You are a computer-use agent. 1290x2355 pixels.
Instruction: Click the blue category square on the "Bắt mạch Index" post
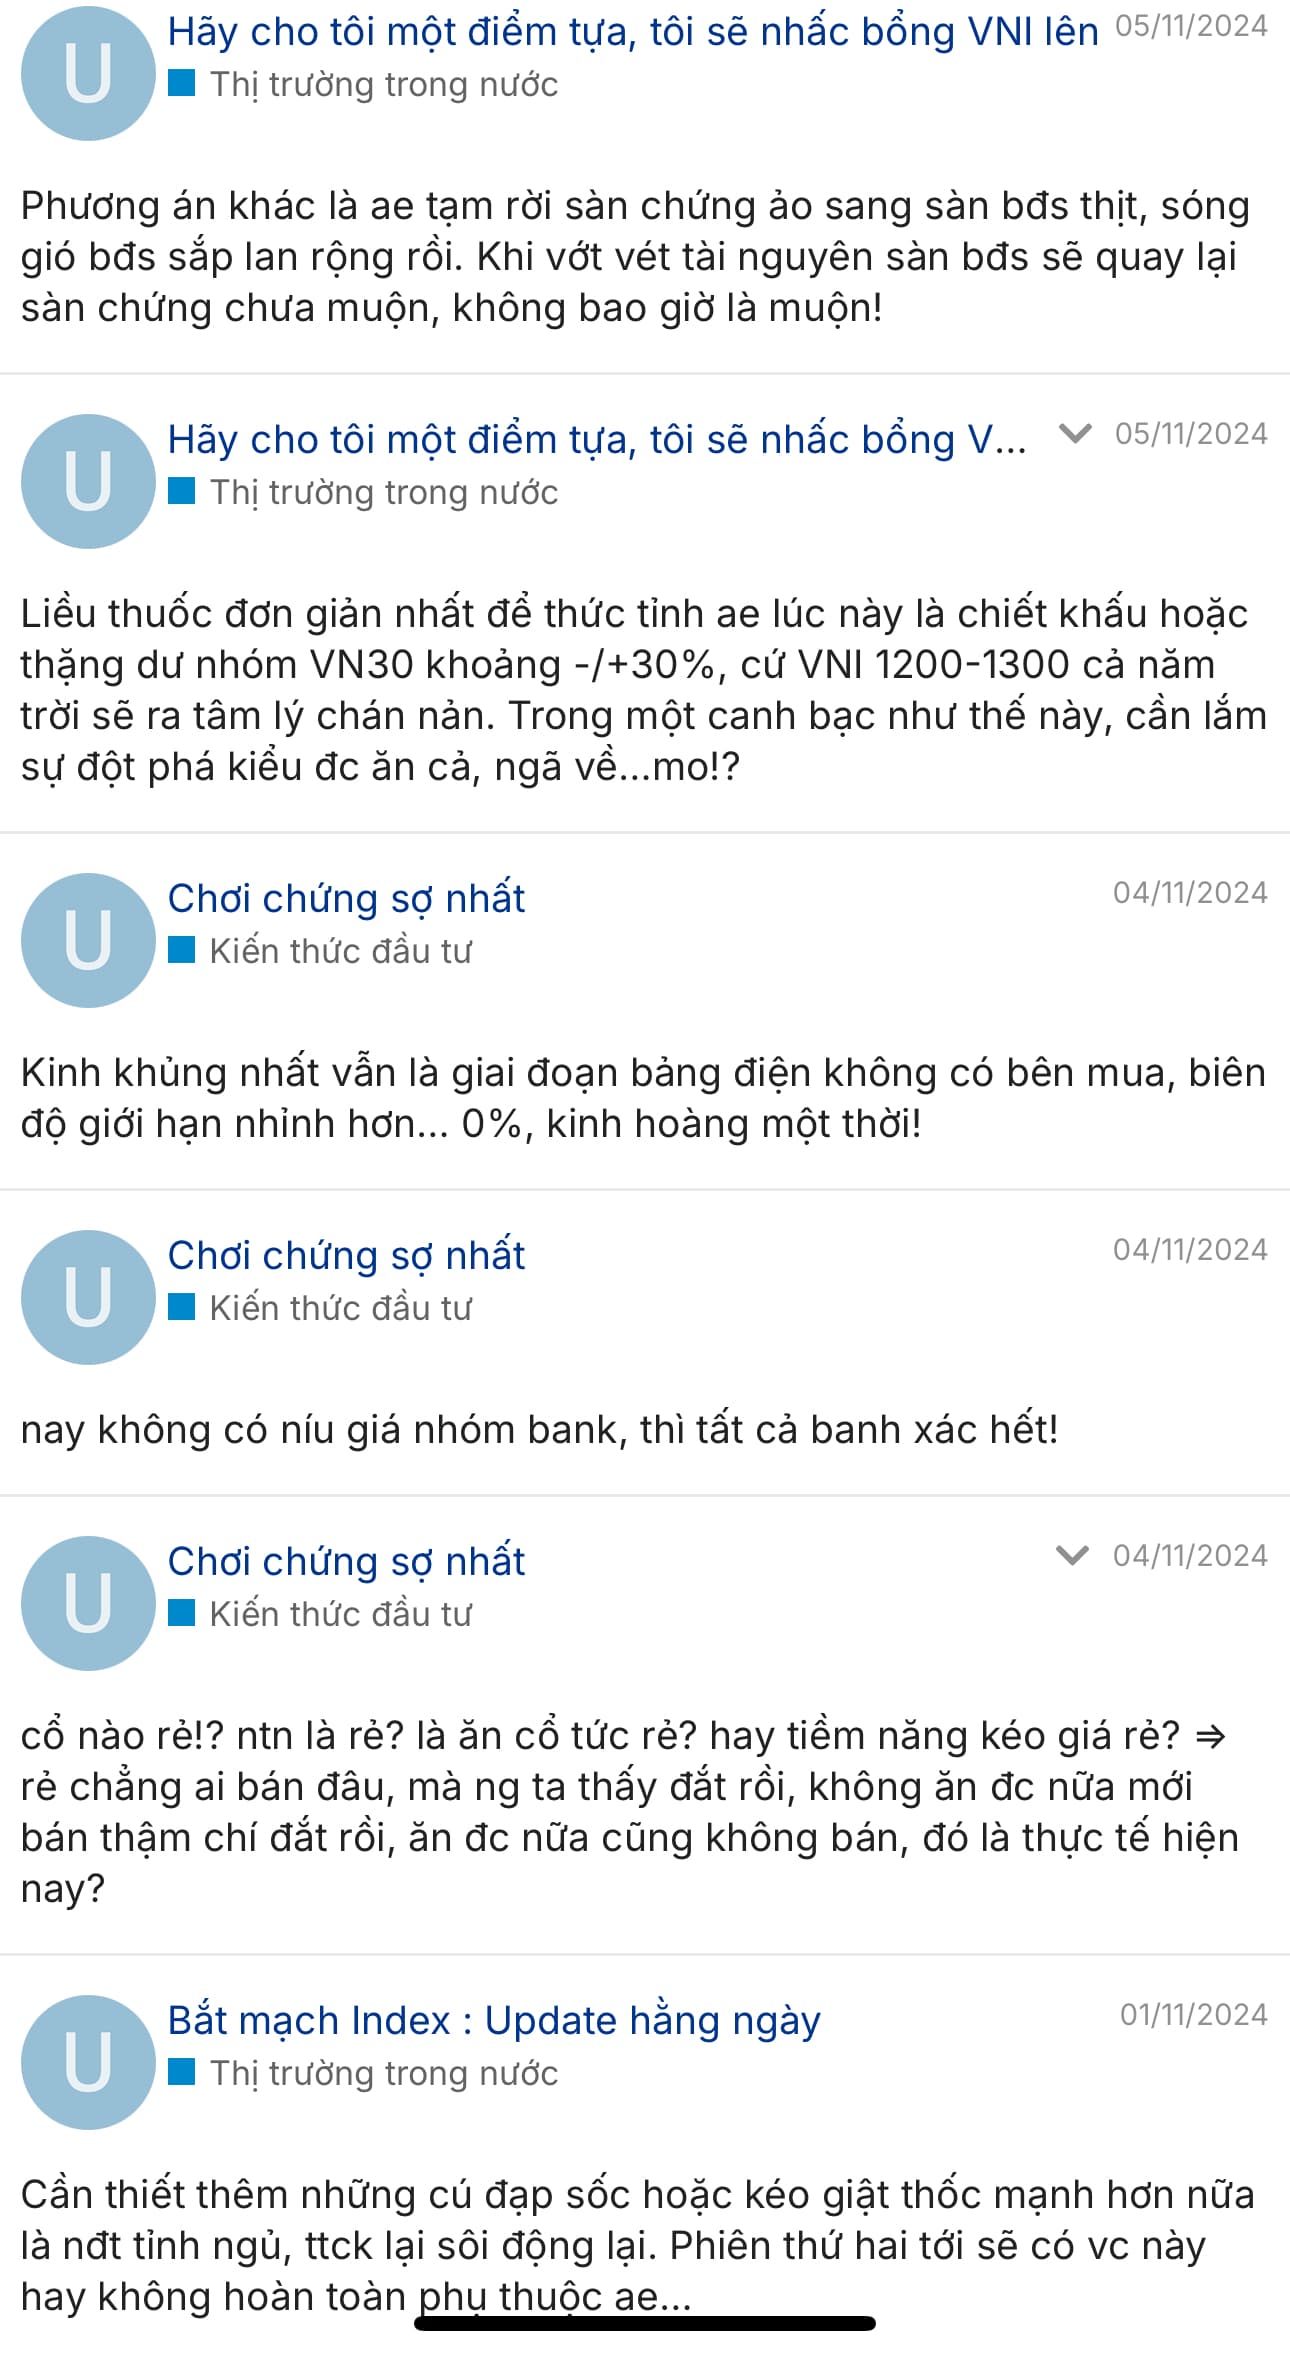[x=181, y=2071]
